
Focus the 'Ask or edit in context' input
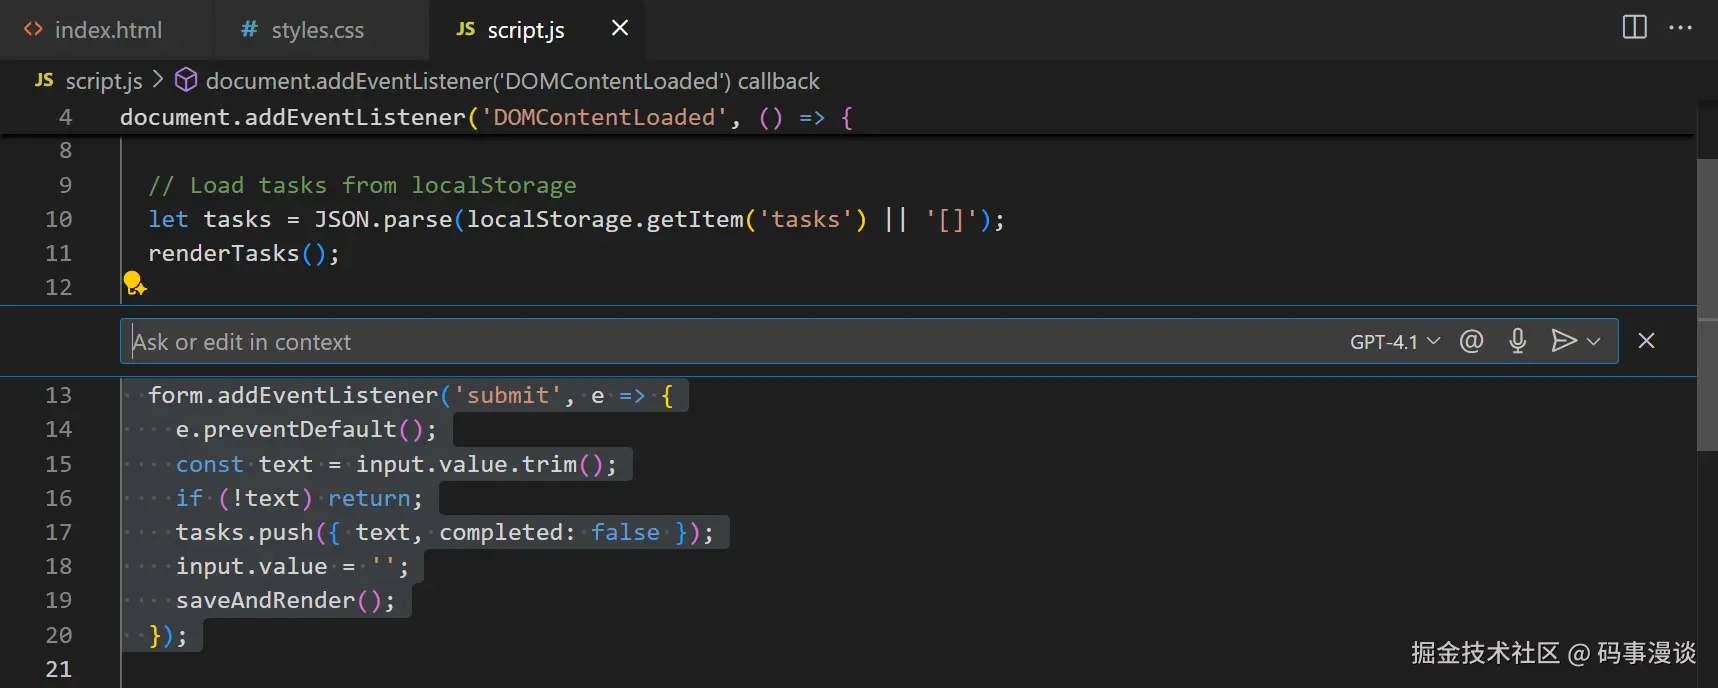point(700,342)
